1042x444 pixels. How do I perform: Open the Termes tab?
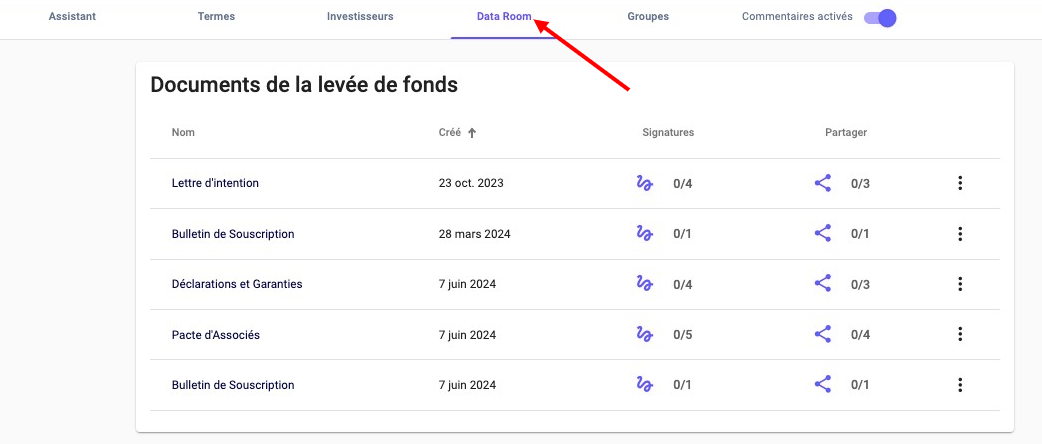click(216, 17)
